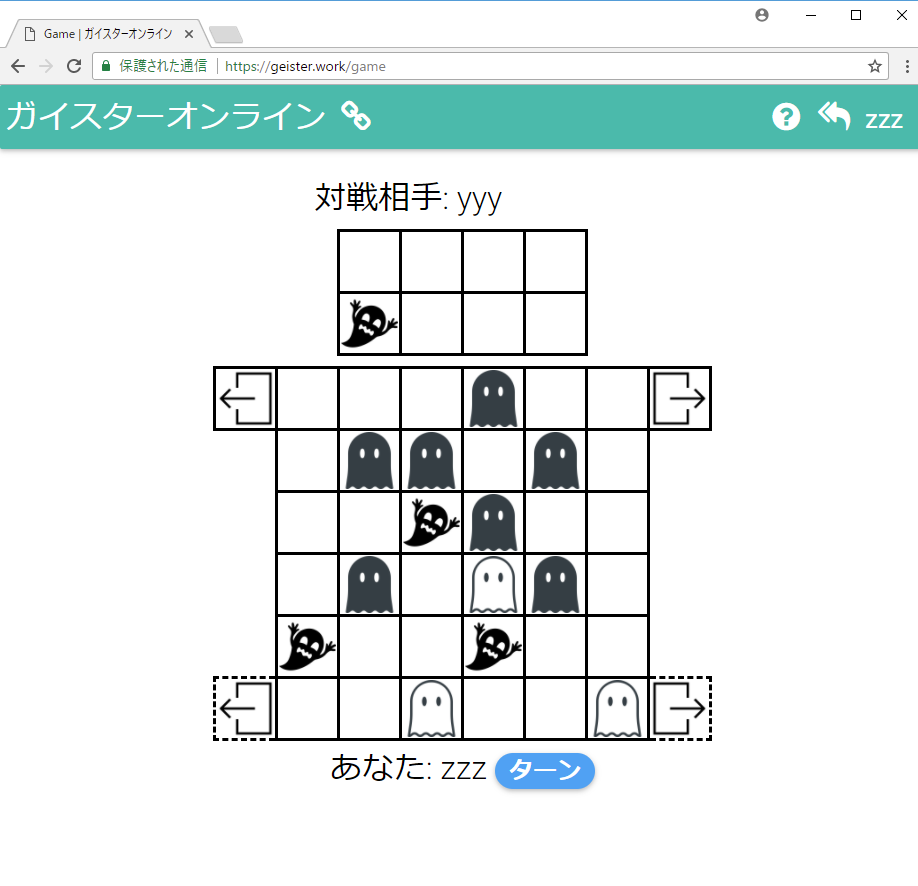This screenshot has height=886, width=918.
Task: Switch to the Game | ガイスターオンライン tab
Action: click(107, 34)
